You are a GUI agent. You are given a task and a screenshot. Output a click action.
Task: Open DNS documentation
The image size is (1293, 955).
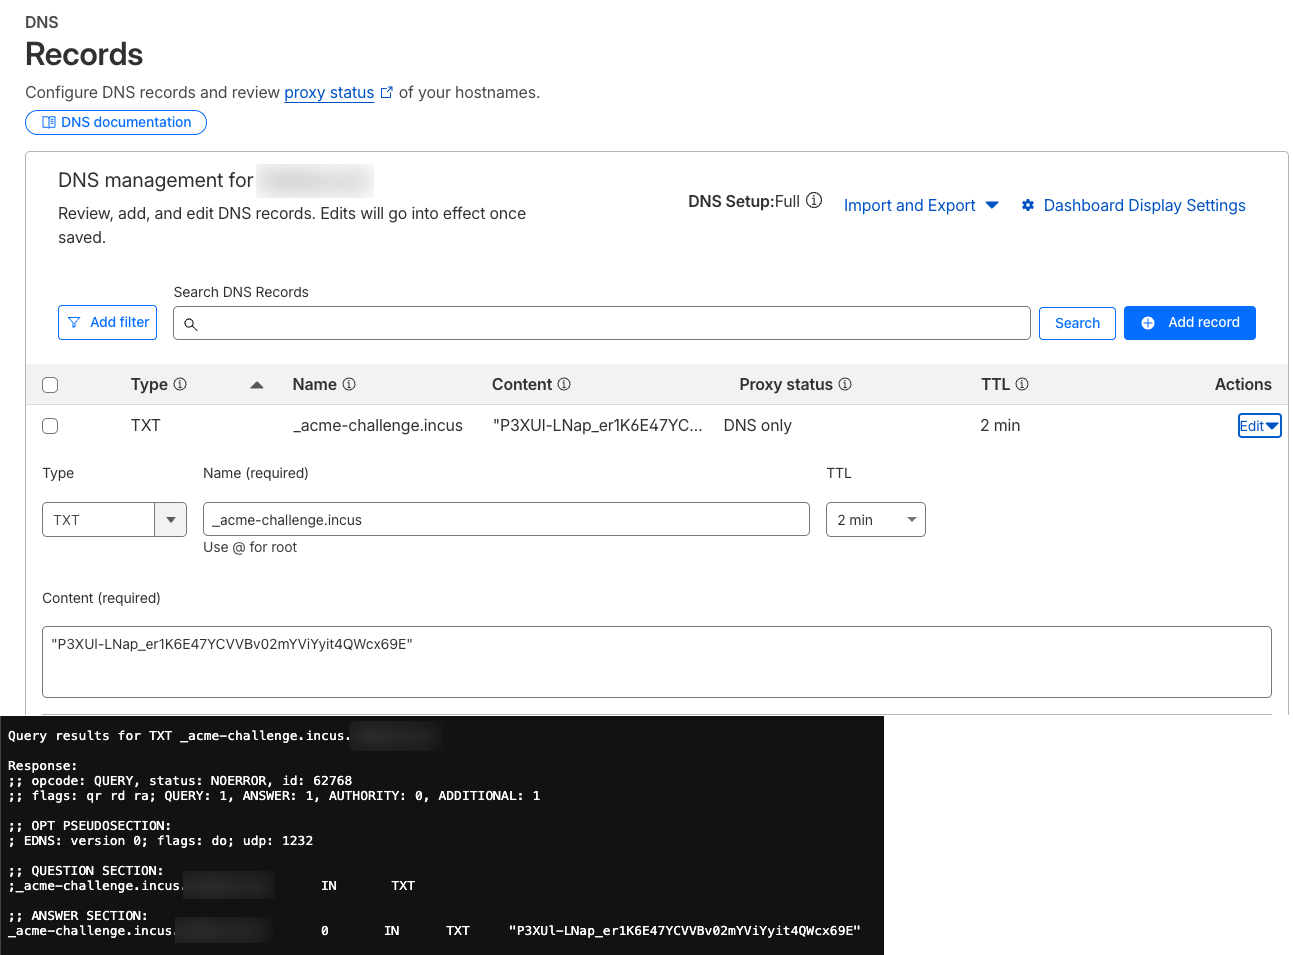coord(116,122)
